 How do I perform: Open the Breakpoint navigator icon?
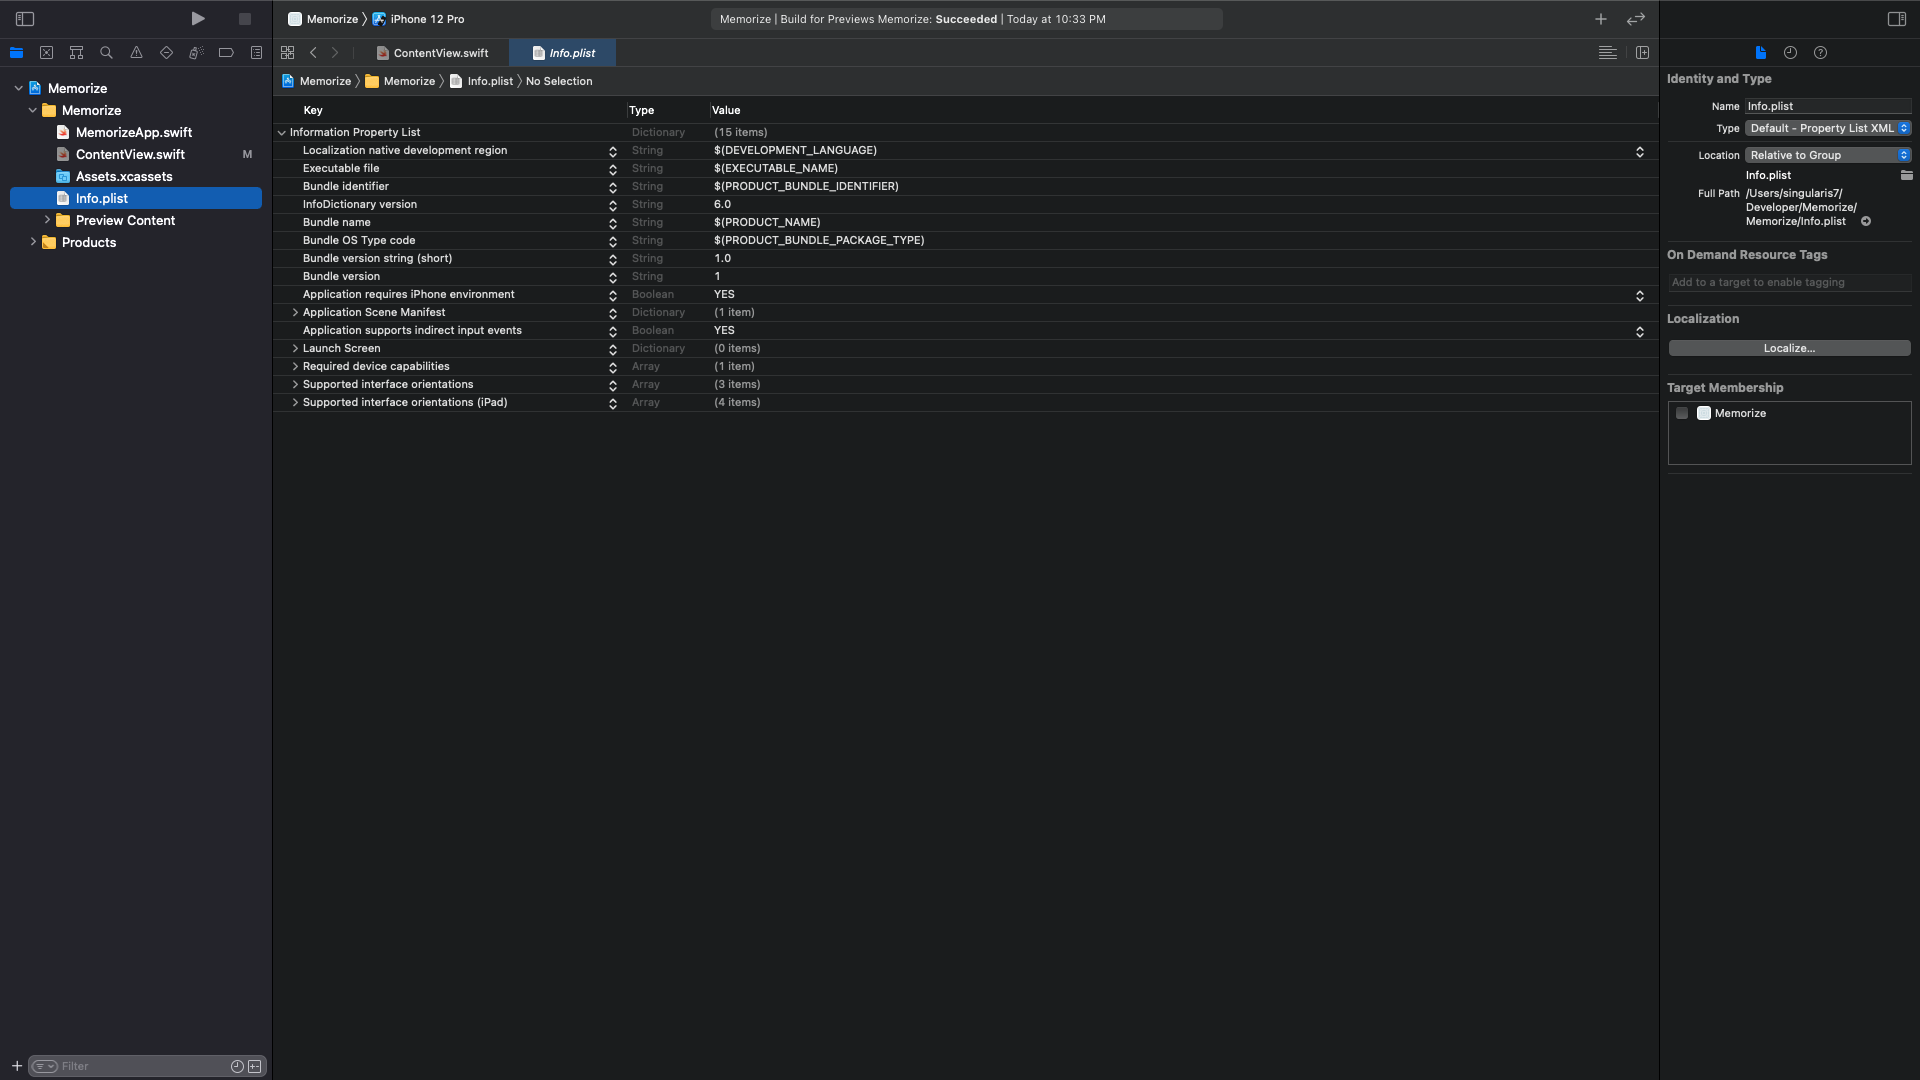click(226, 53)
